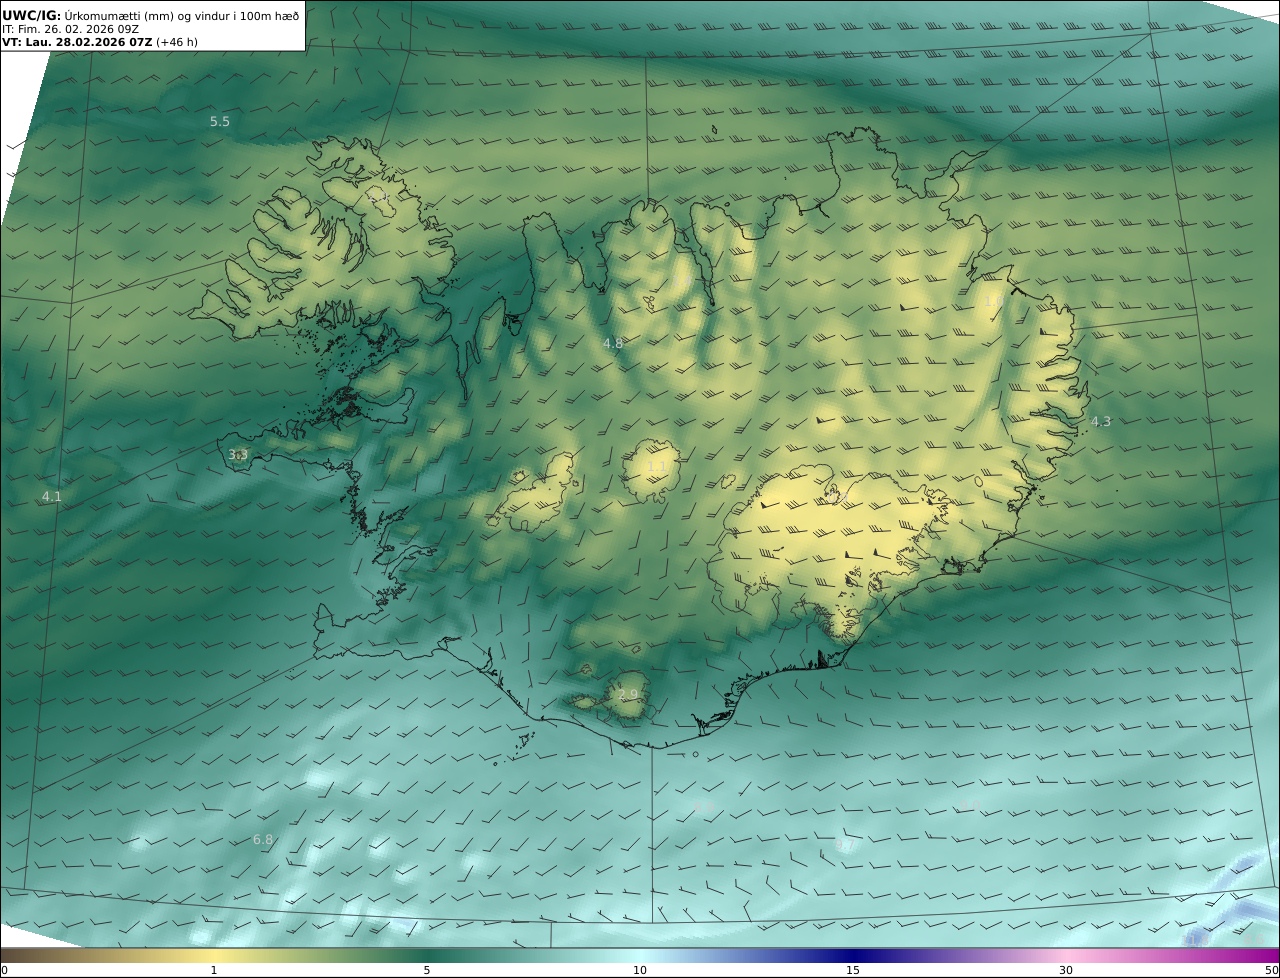Click the '30' tick on colour scale
Viewport: 1280px width, 978px height.
(1066, 970)
